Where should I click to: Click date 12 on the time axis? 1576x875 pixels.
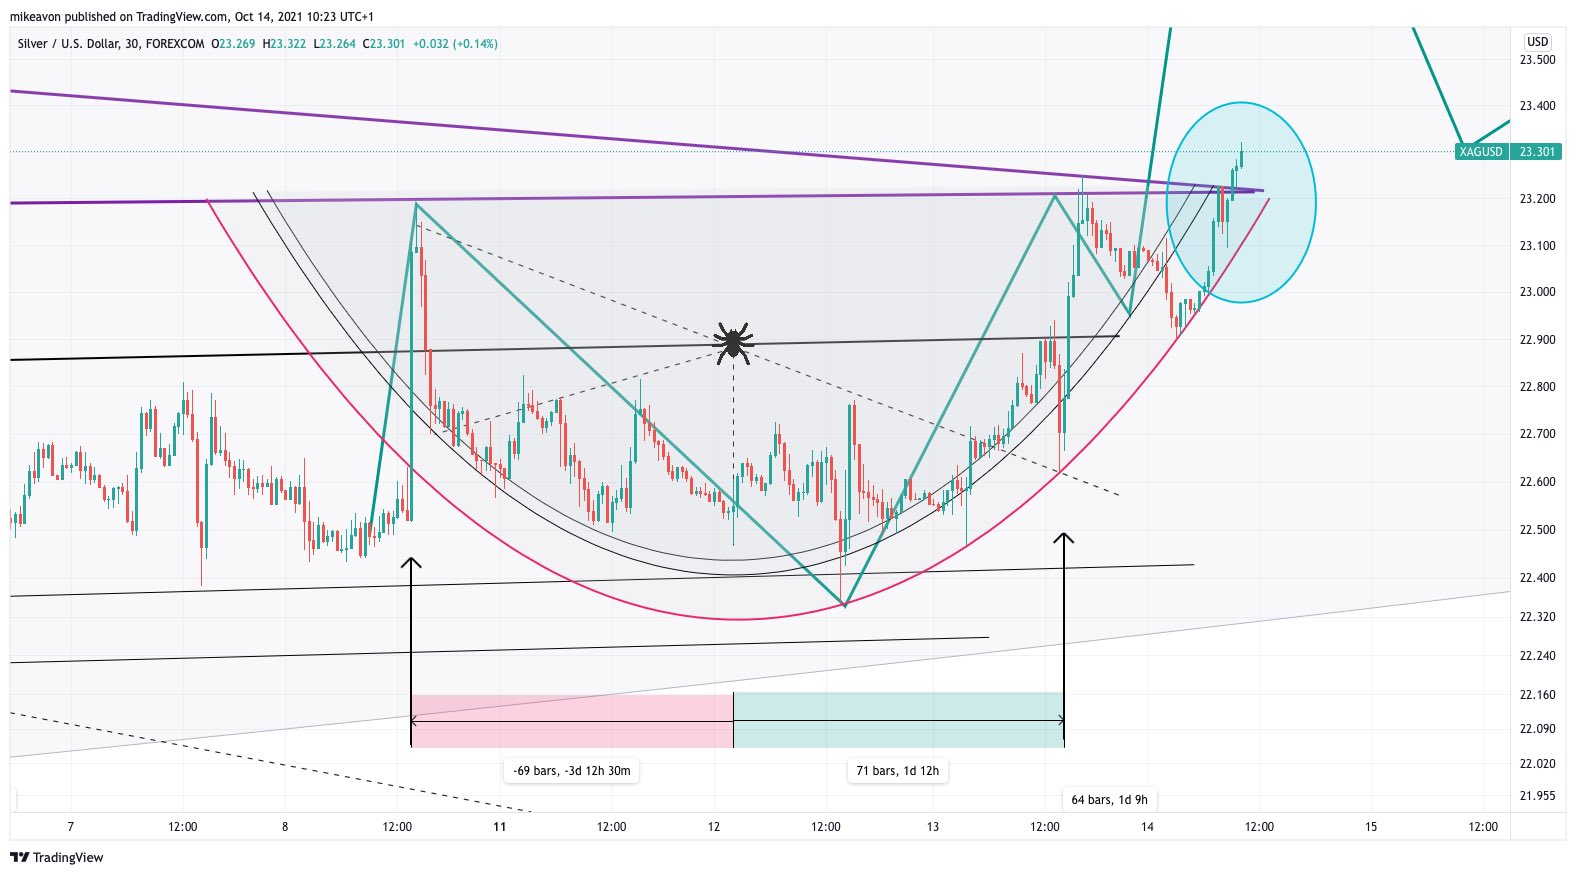tap(714, 827)
